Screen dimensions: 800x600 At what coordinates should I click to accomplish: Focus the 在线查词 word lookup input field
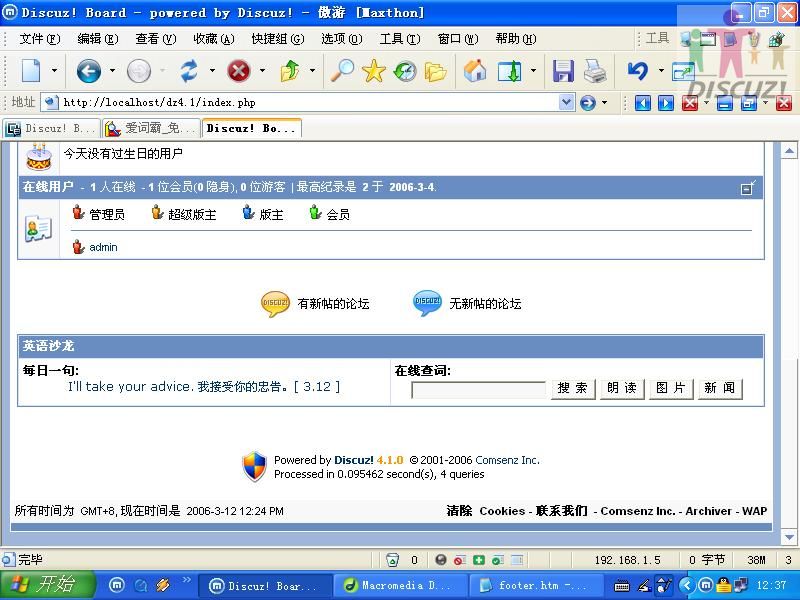tap(479, 390)
